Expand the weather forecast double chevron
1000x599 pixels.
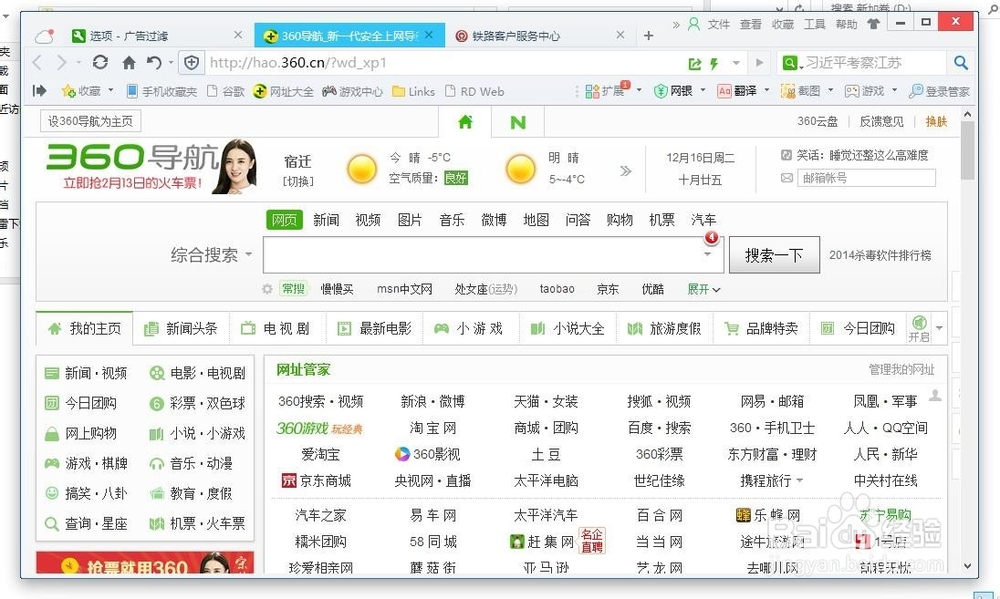pyautogui.click(x=626, y=170)
